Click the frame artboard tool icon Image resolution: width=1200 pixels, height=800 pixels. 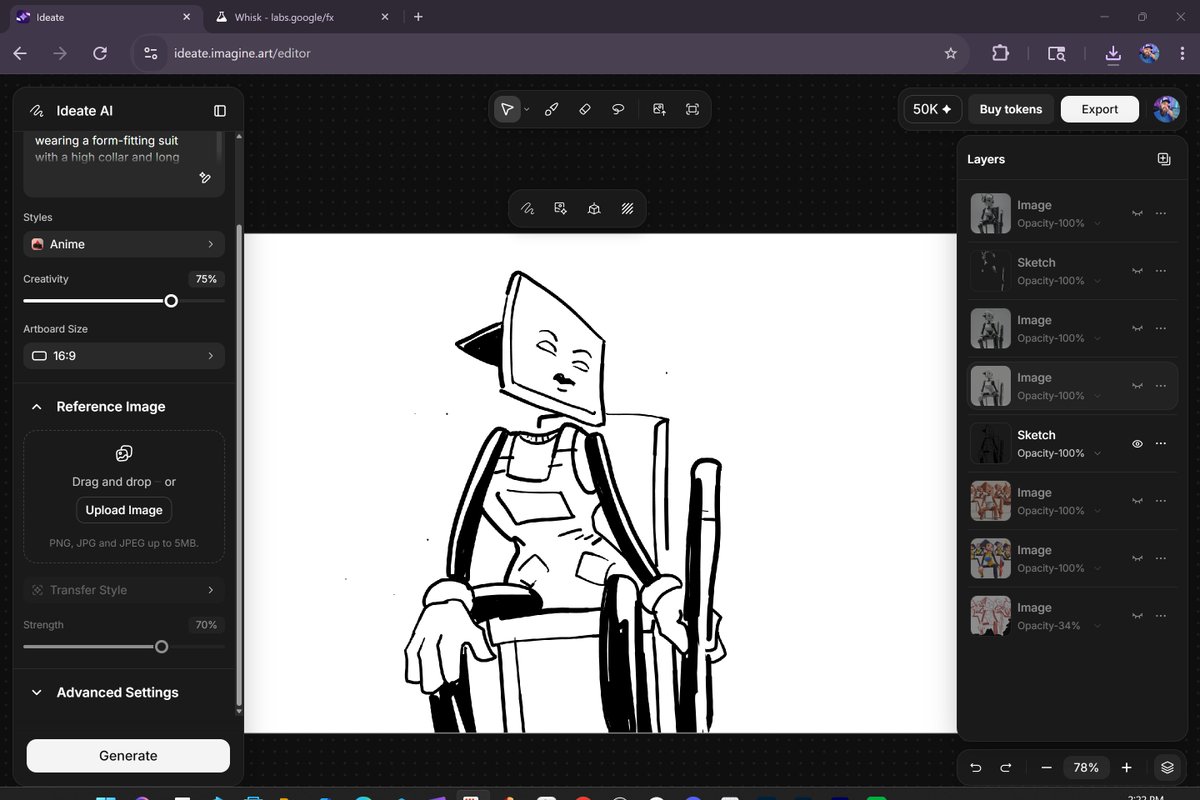click(x=692, y=109)
